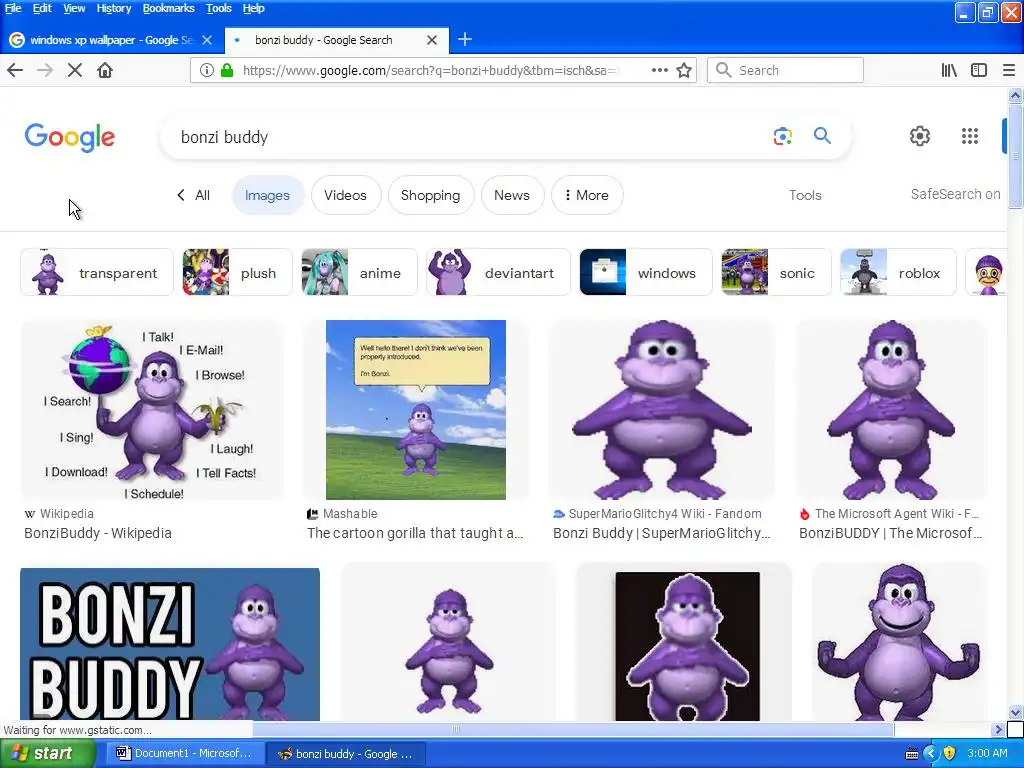Viewport: 1024px width, 768px height.
Task: Open the Edit menu
Action: coord(42,8)
